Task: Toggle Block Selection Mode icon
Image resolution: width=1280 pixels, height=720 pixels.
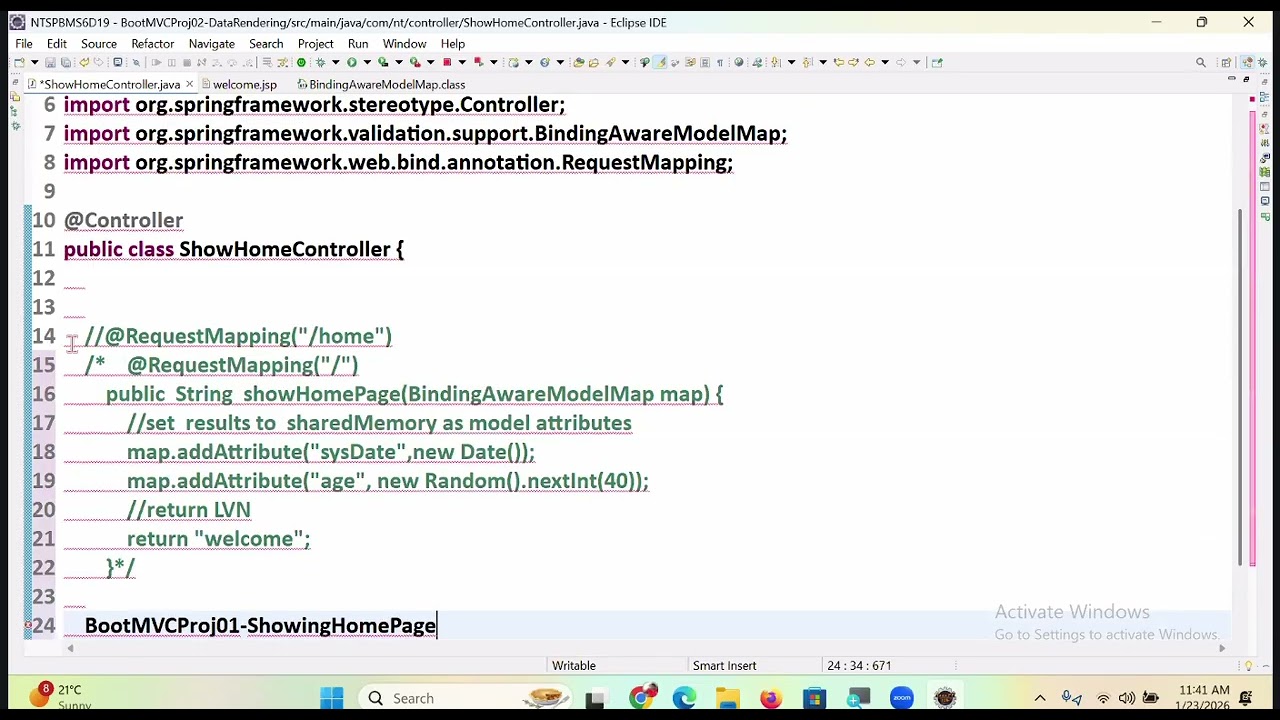Action: 705,62
